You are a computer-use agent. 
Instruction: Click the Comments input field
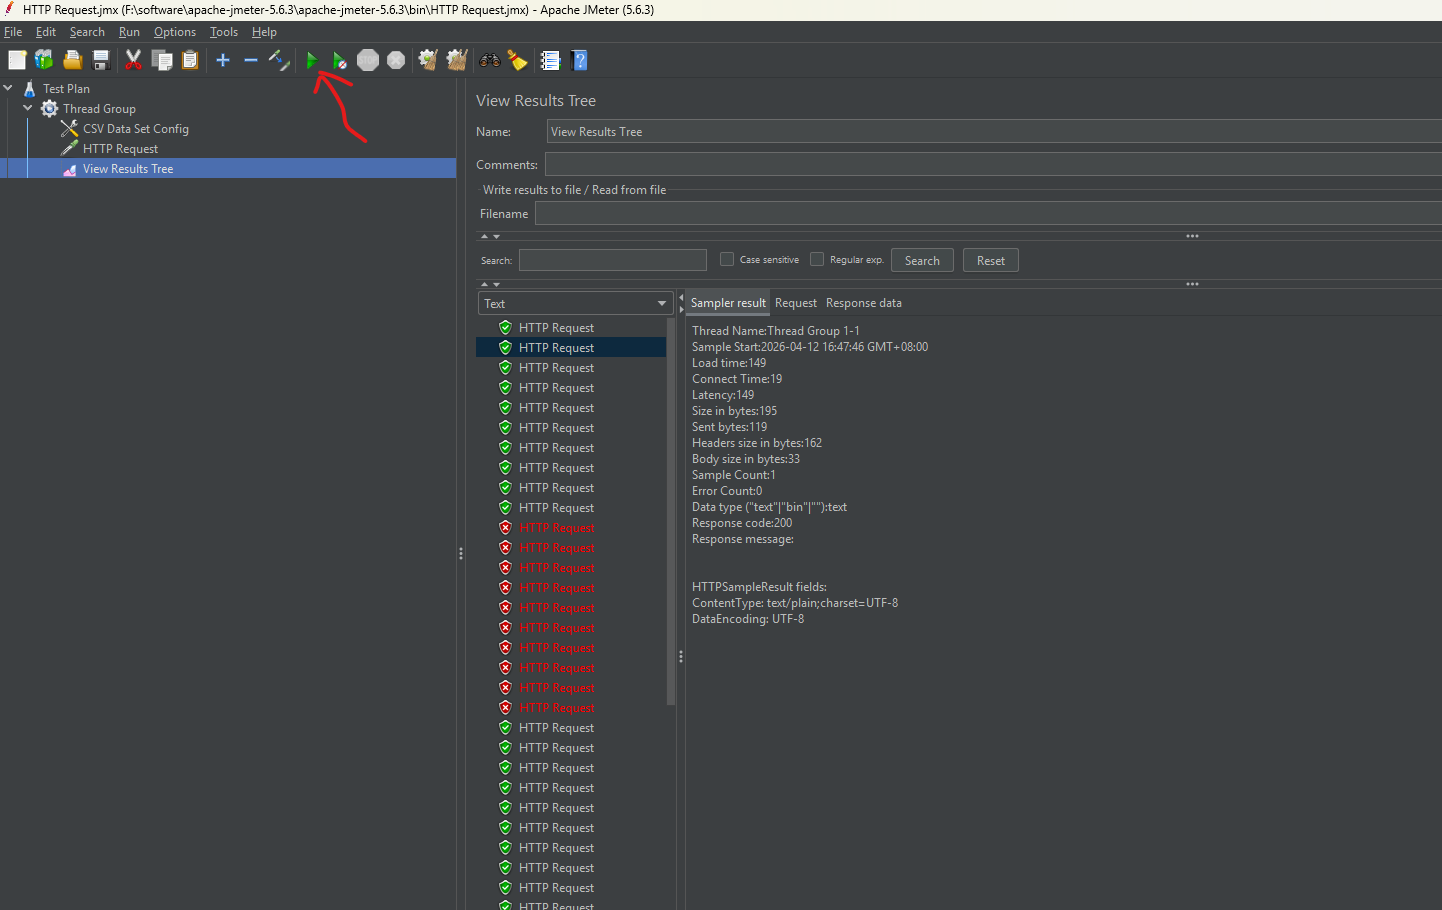pyautogui.click(x=993, y=164)
